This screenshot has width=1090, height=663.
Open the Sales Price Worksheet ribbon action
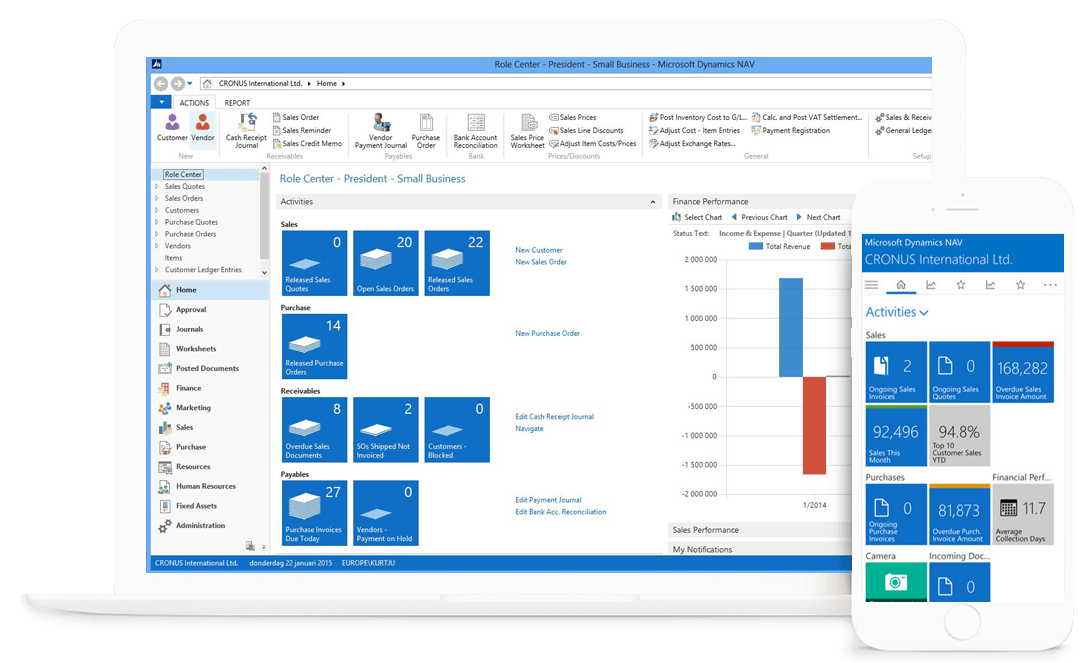(x=528, y=131)
